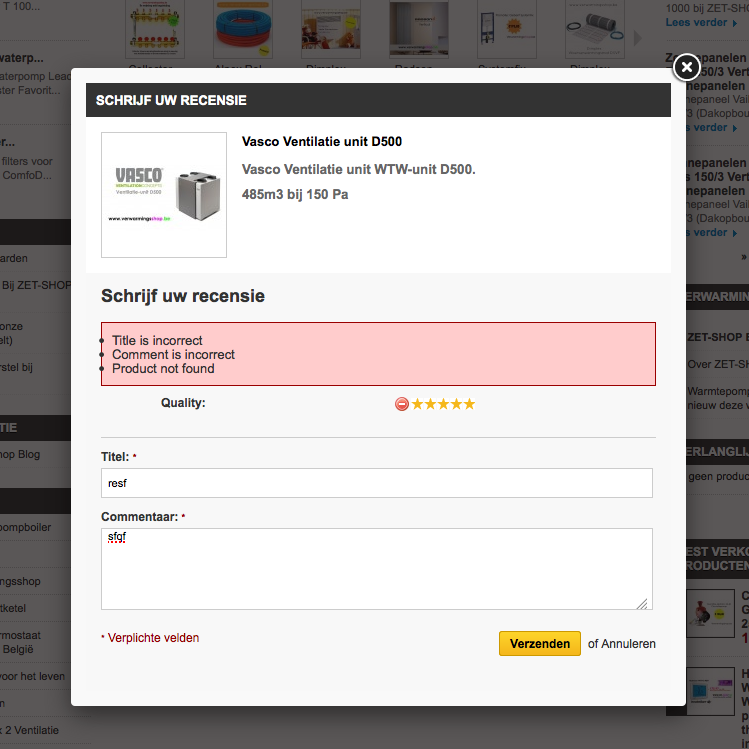Set quality rating to four stars
The image size is (749, 749).
[x=456, y=404]
